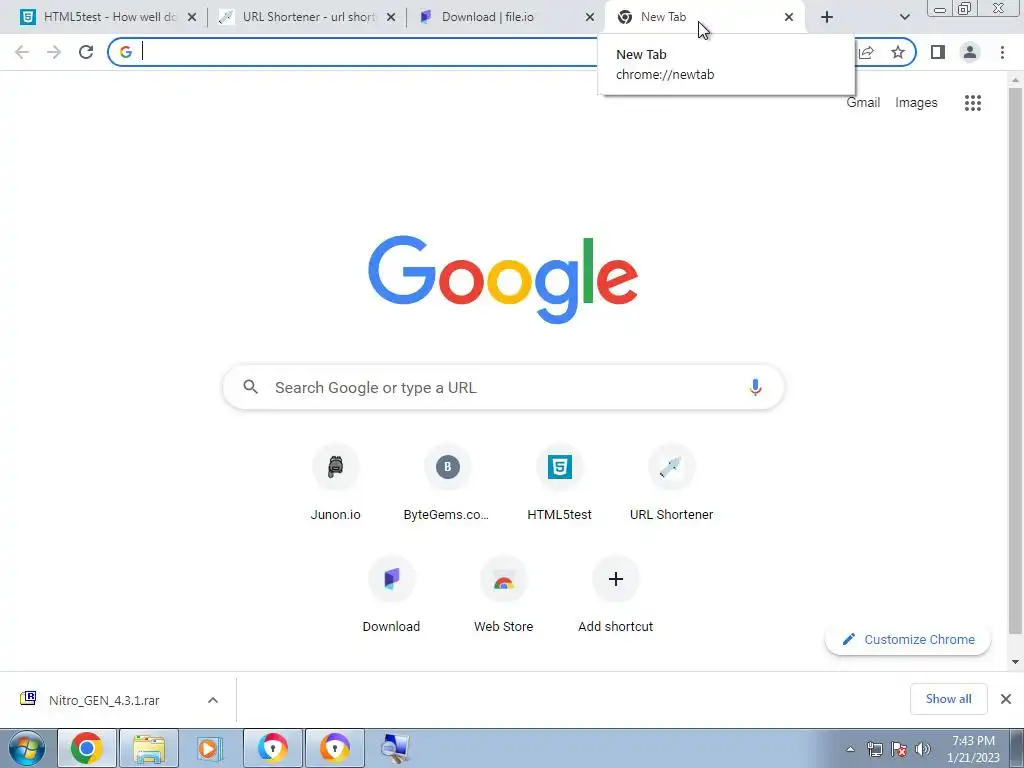Screen dimensions: 1024x768
Task: Click Show all downloads
Action: [x=948, y=699]
